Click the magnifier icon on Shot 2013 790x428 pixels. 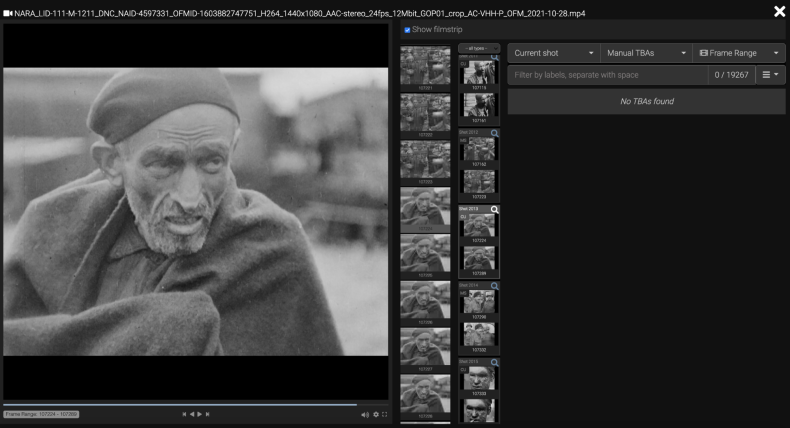495,210
